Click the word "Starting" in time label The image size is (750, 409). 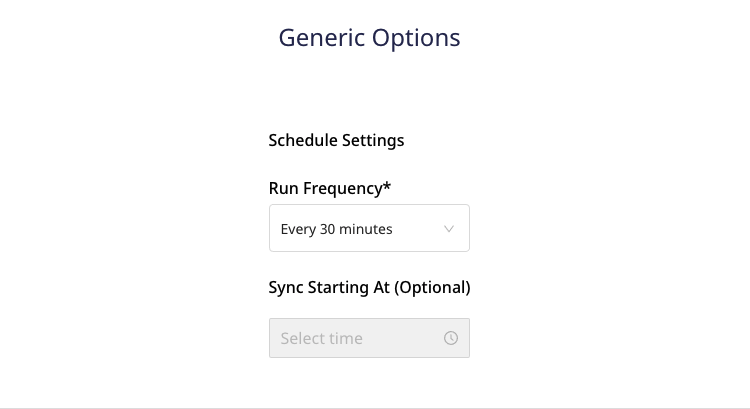coord(352,287)
